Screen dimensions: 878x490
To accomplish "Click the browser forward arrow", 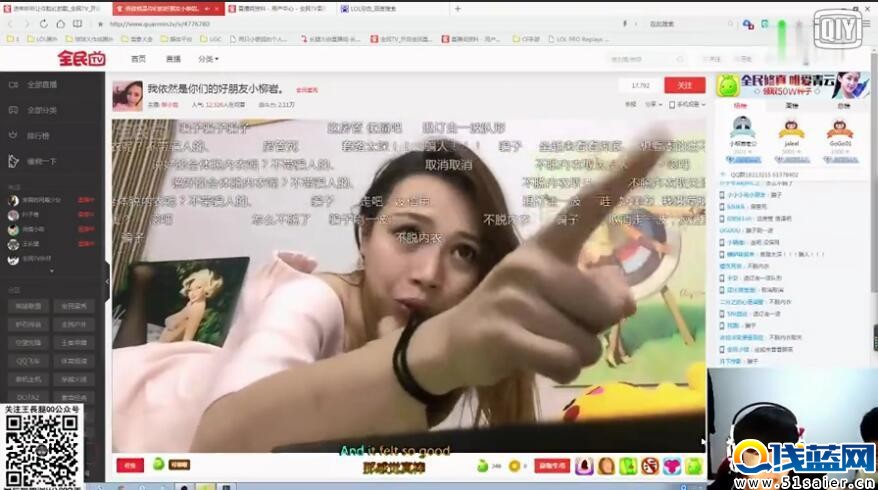I will [x=26, y=24].
